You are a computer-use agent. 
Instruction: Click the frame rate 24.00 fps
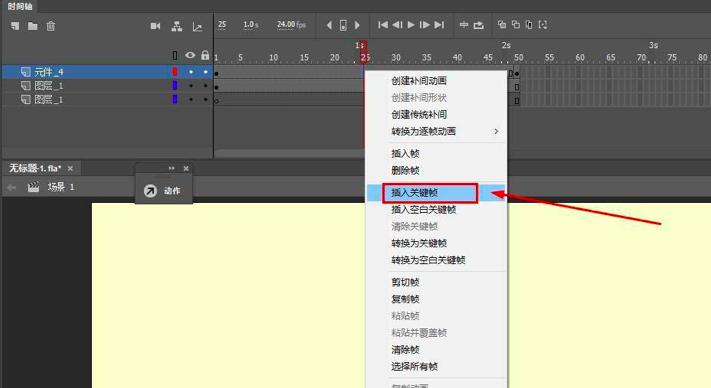click(292, 24)
